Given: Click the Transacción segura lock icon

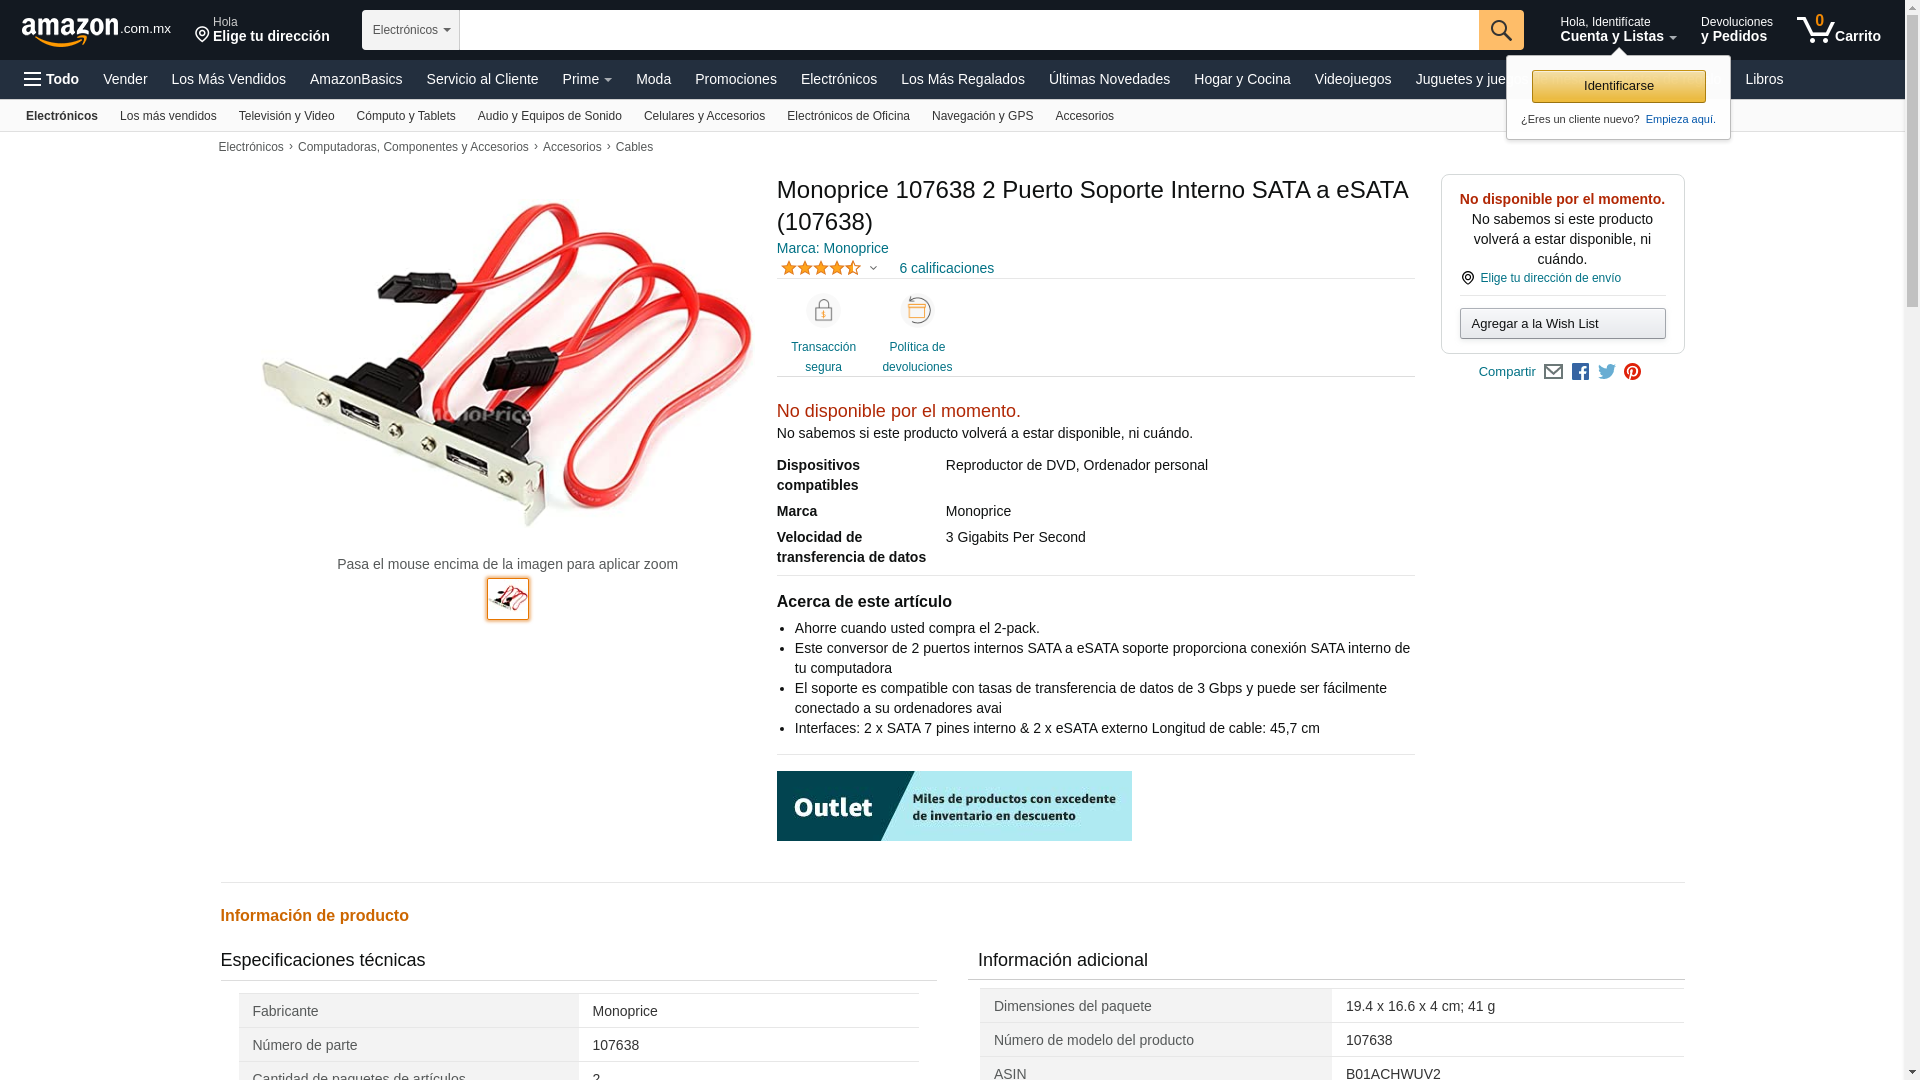Looking at the screenshot, I should pyautogui.click(x=823, y=311).
